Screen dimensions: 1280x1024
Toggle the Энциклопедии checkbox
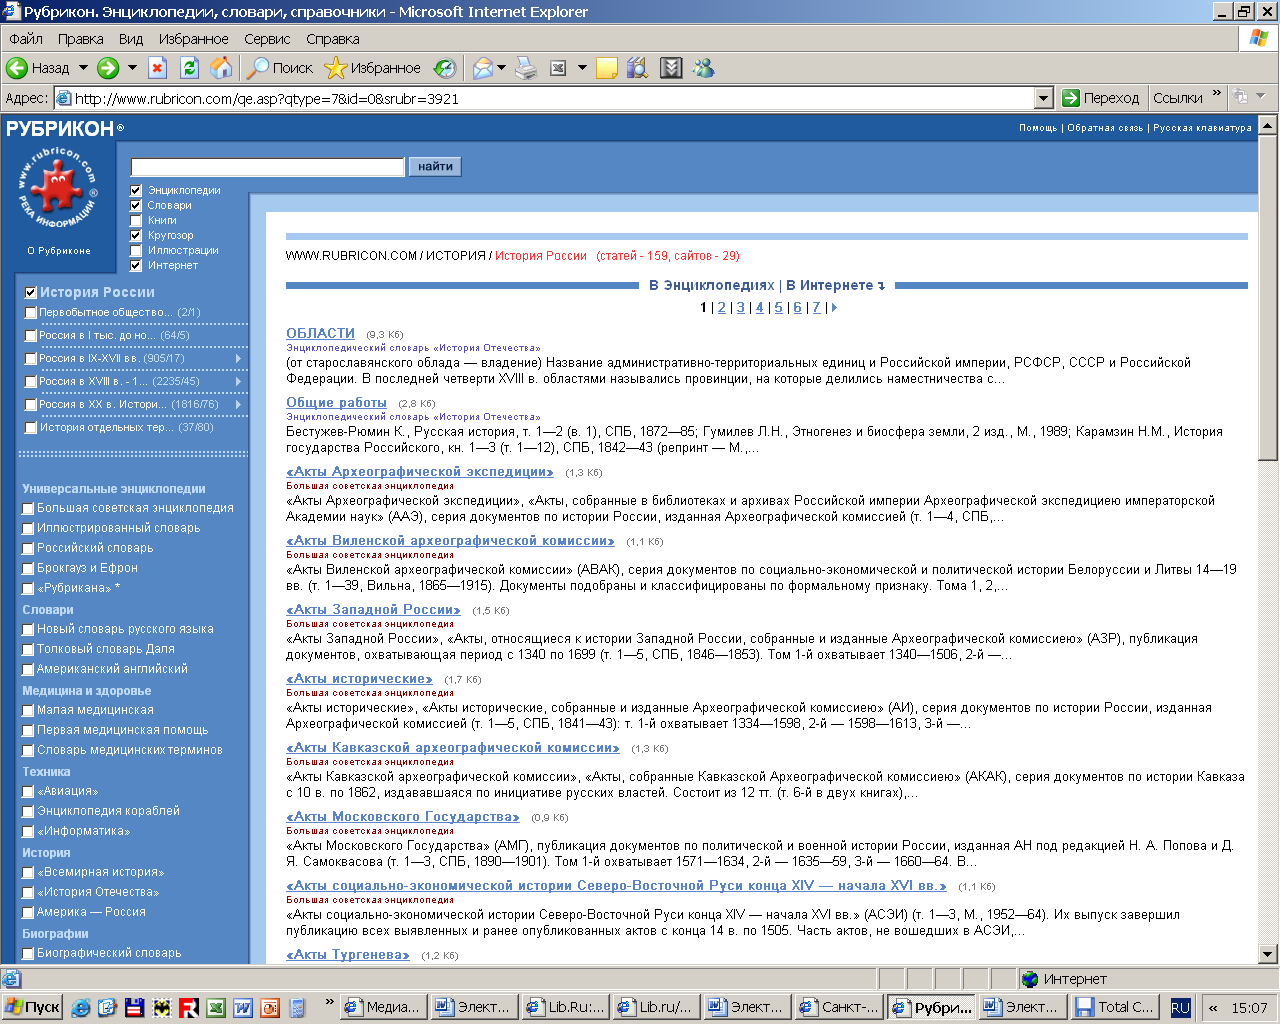pos(136,190)
